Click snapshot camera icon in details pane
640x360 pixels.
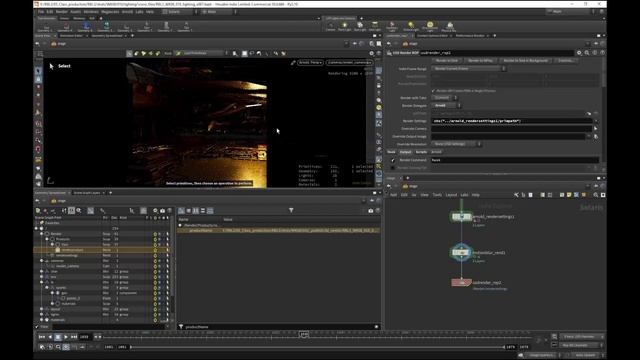tap(371, 211)
